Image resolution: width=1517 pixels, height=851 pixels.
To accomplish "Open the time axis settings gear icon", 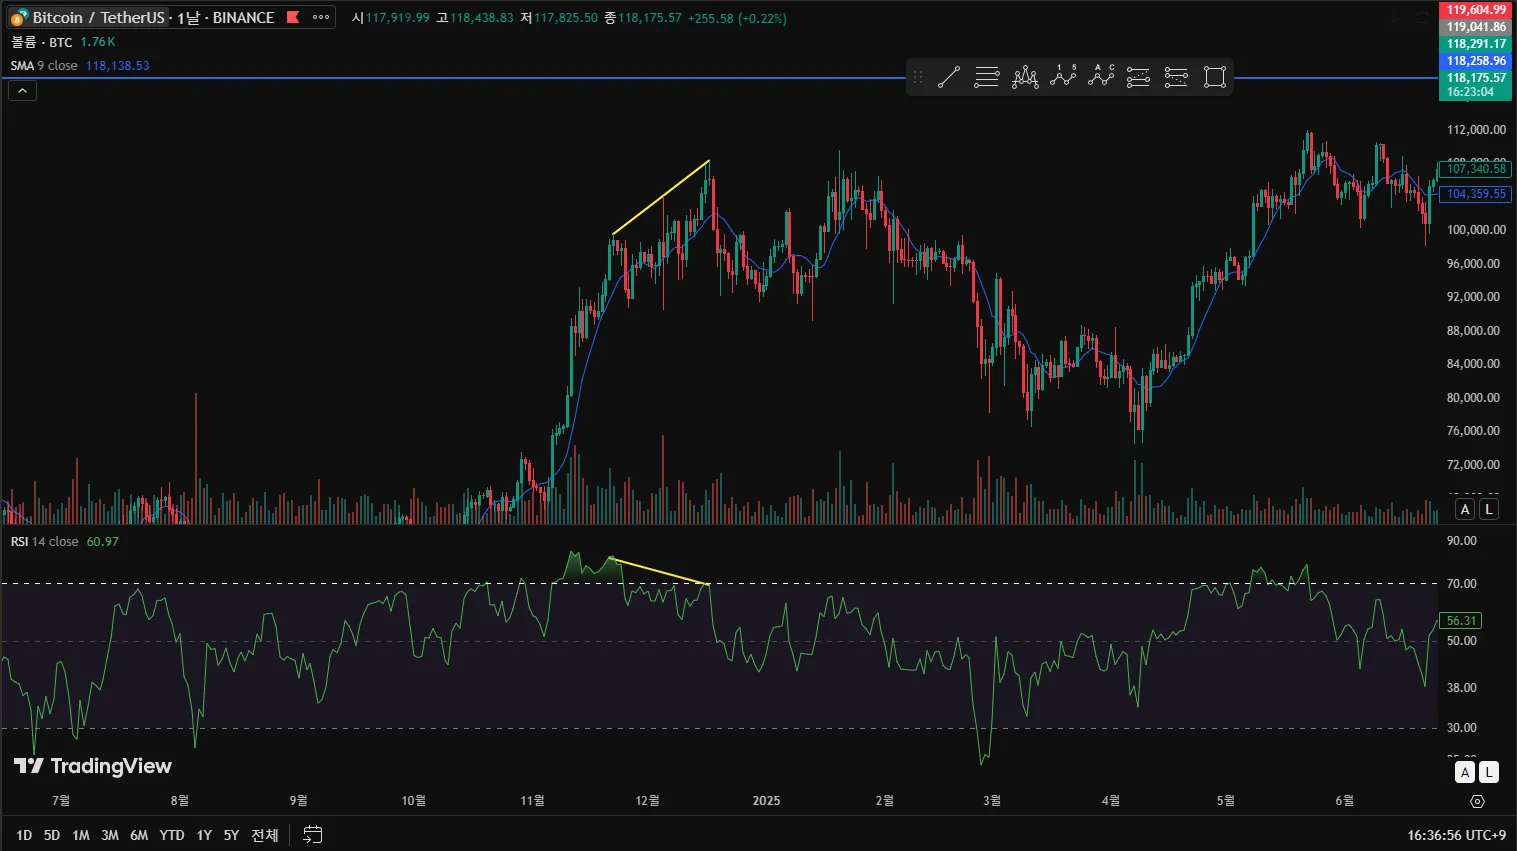I will 1477,801.
